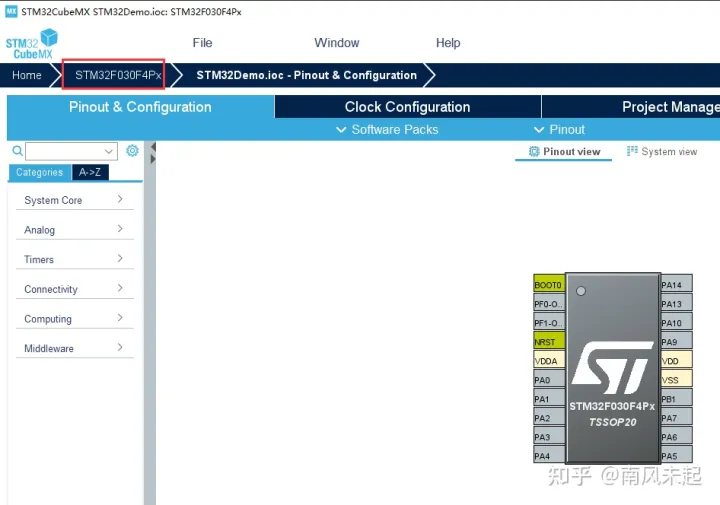
Task: Select the PA4 pin
Action: [549, 456]
